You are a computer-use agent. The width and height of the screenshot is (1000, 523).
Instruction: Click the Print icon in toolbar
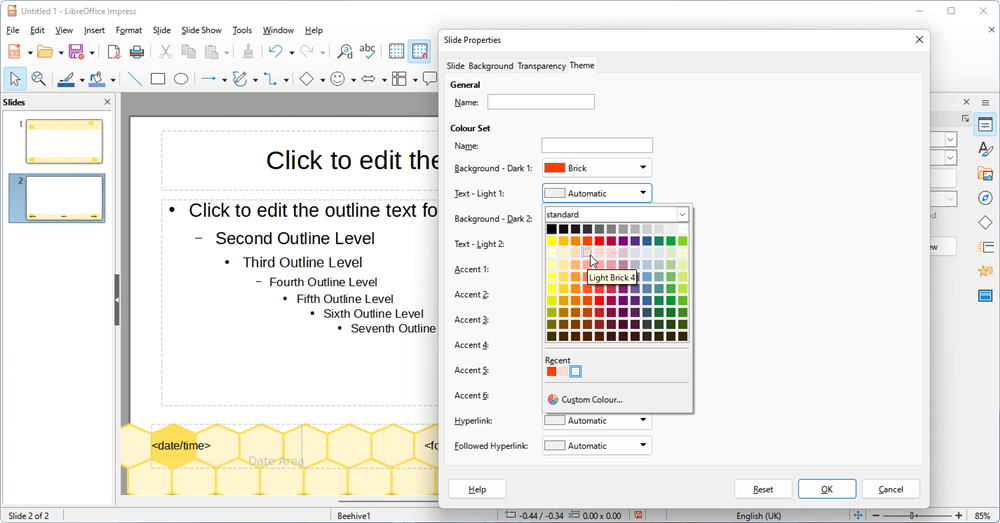pyautogui.click(x=137, y=52)
